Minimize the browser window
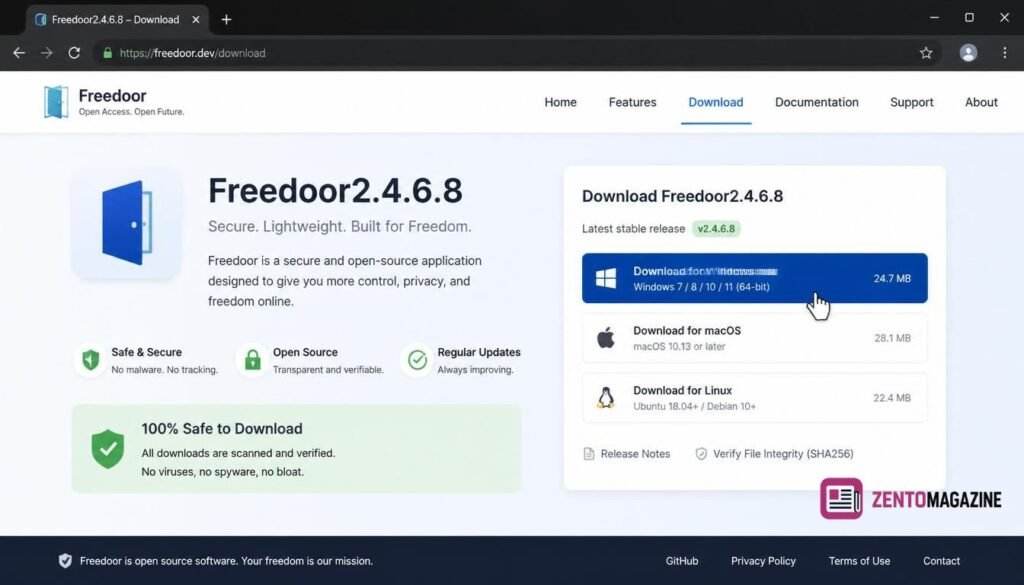This screenshot has height=585, width=1024. click(x=935, y=18)
